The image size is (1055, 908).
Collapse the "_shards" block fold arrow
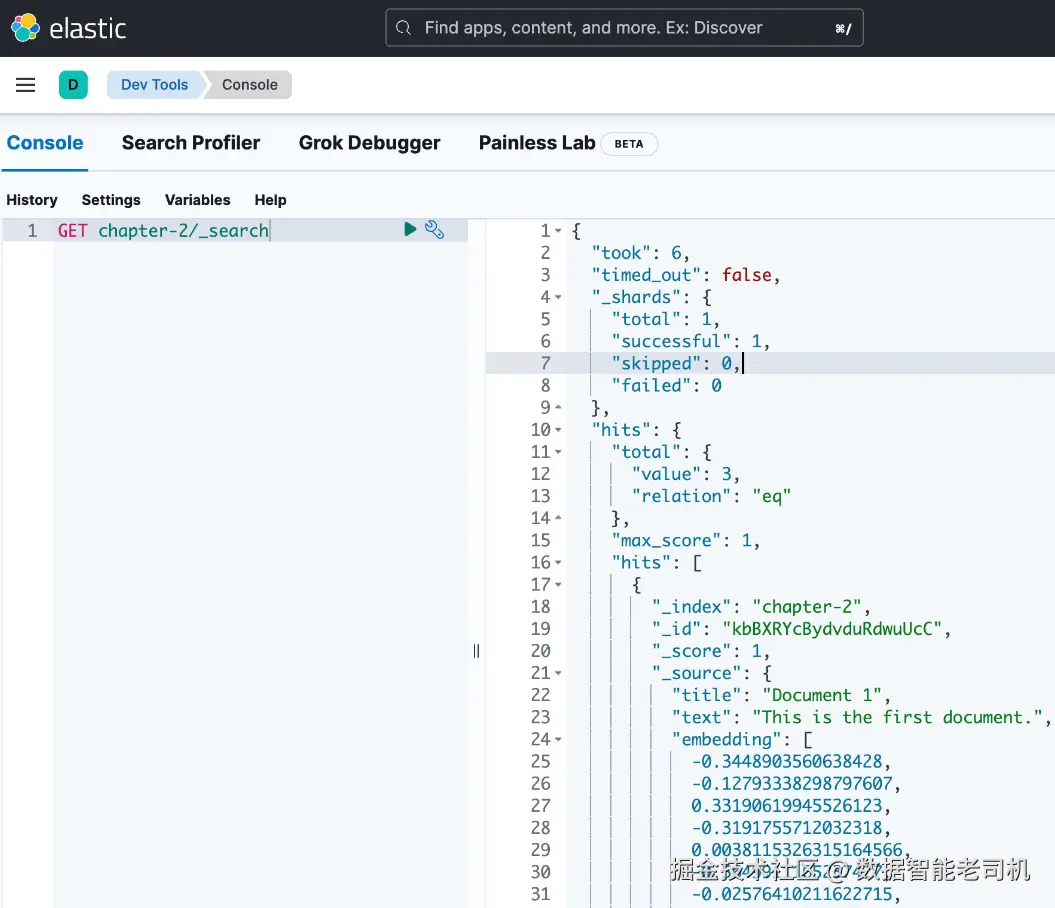click(x=558, y=297)
